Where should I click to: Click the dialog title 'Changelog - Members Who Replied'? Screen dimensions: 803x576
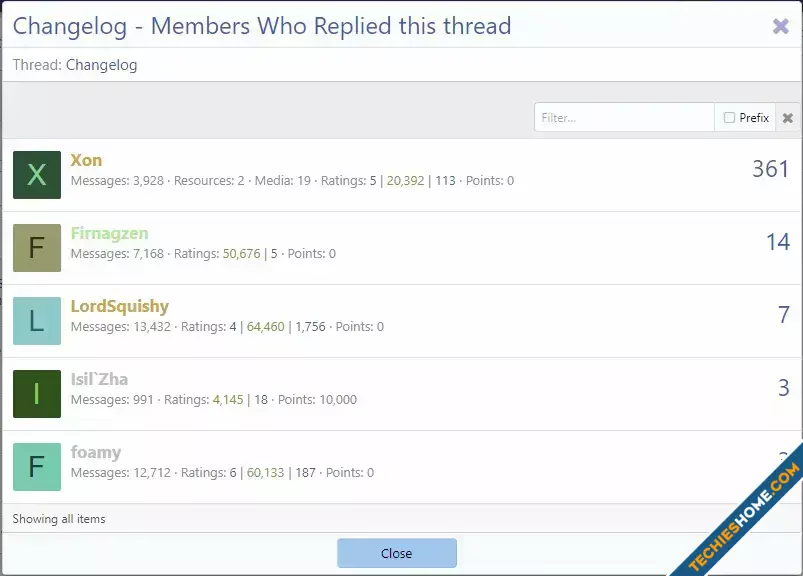pyautogui.click(x=262, y=26)
